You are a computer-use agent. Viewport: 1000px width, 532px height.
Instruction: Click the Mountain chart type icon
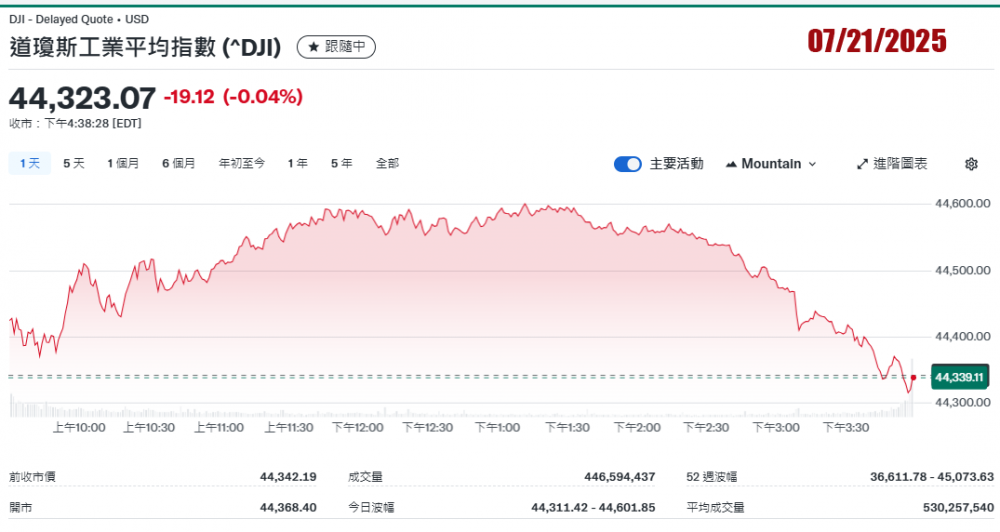click(x=731, y=164)
